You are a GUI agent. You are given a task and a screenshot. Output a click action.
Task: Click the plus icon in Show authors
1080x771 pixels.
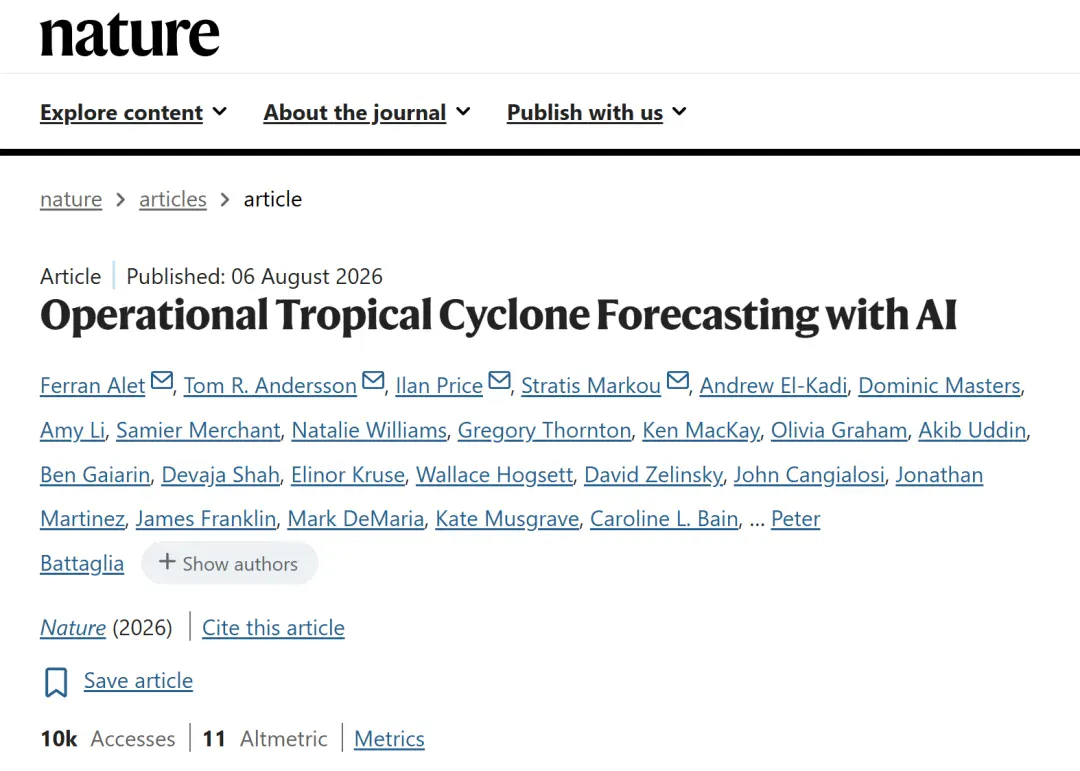(x=167, y=562)
